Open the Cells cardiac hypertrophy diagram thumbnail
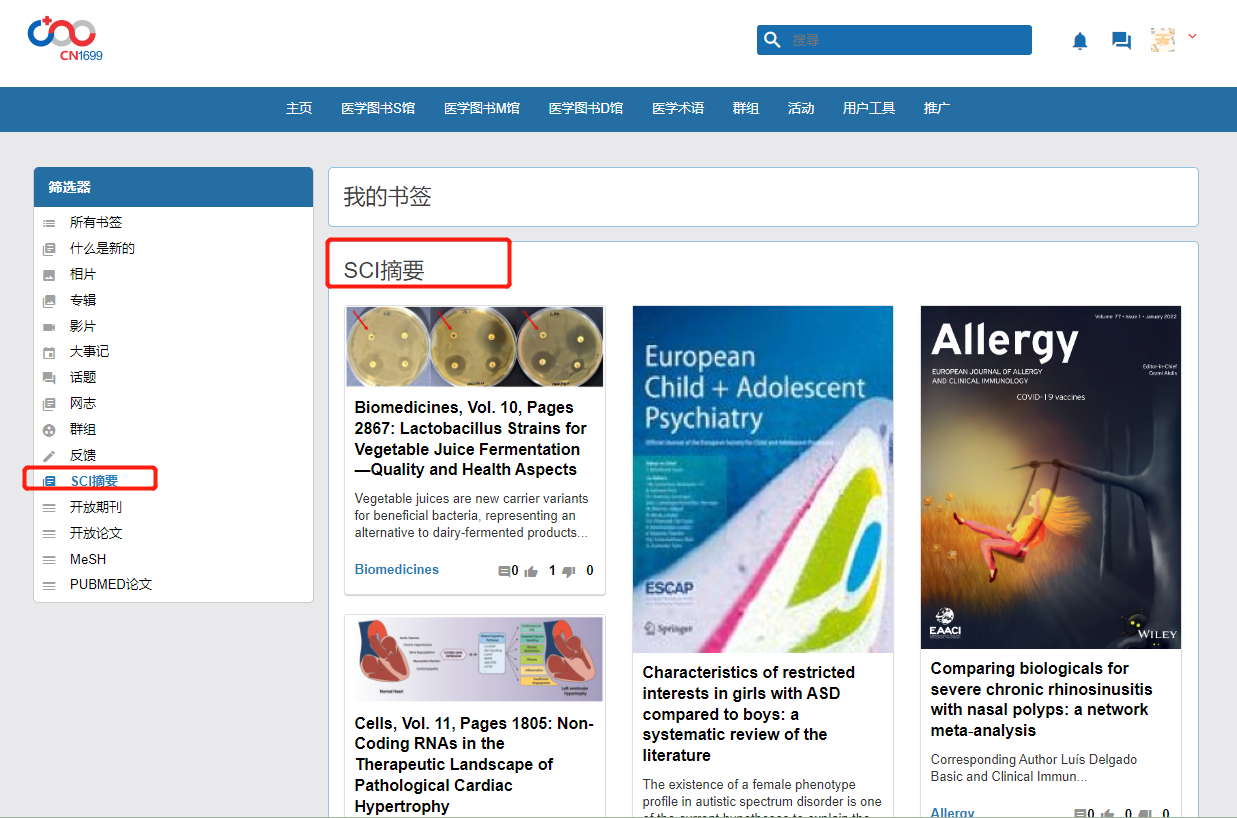This screenshot has height=818, width=1237. coord(475,659)
